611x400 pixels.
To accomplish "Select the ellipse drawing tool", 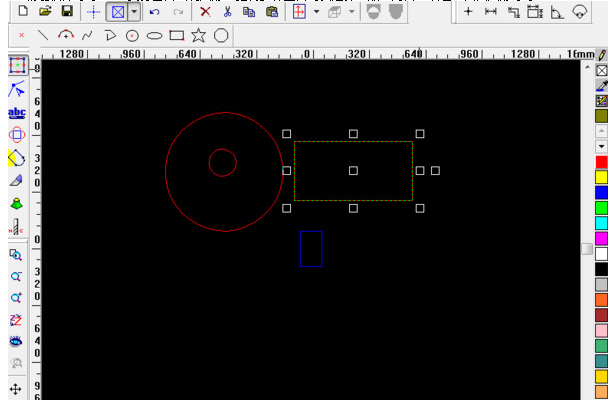I will [x=154, y=35].
